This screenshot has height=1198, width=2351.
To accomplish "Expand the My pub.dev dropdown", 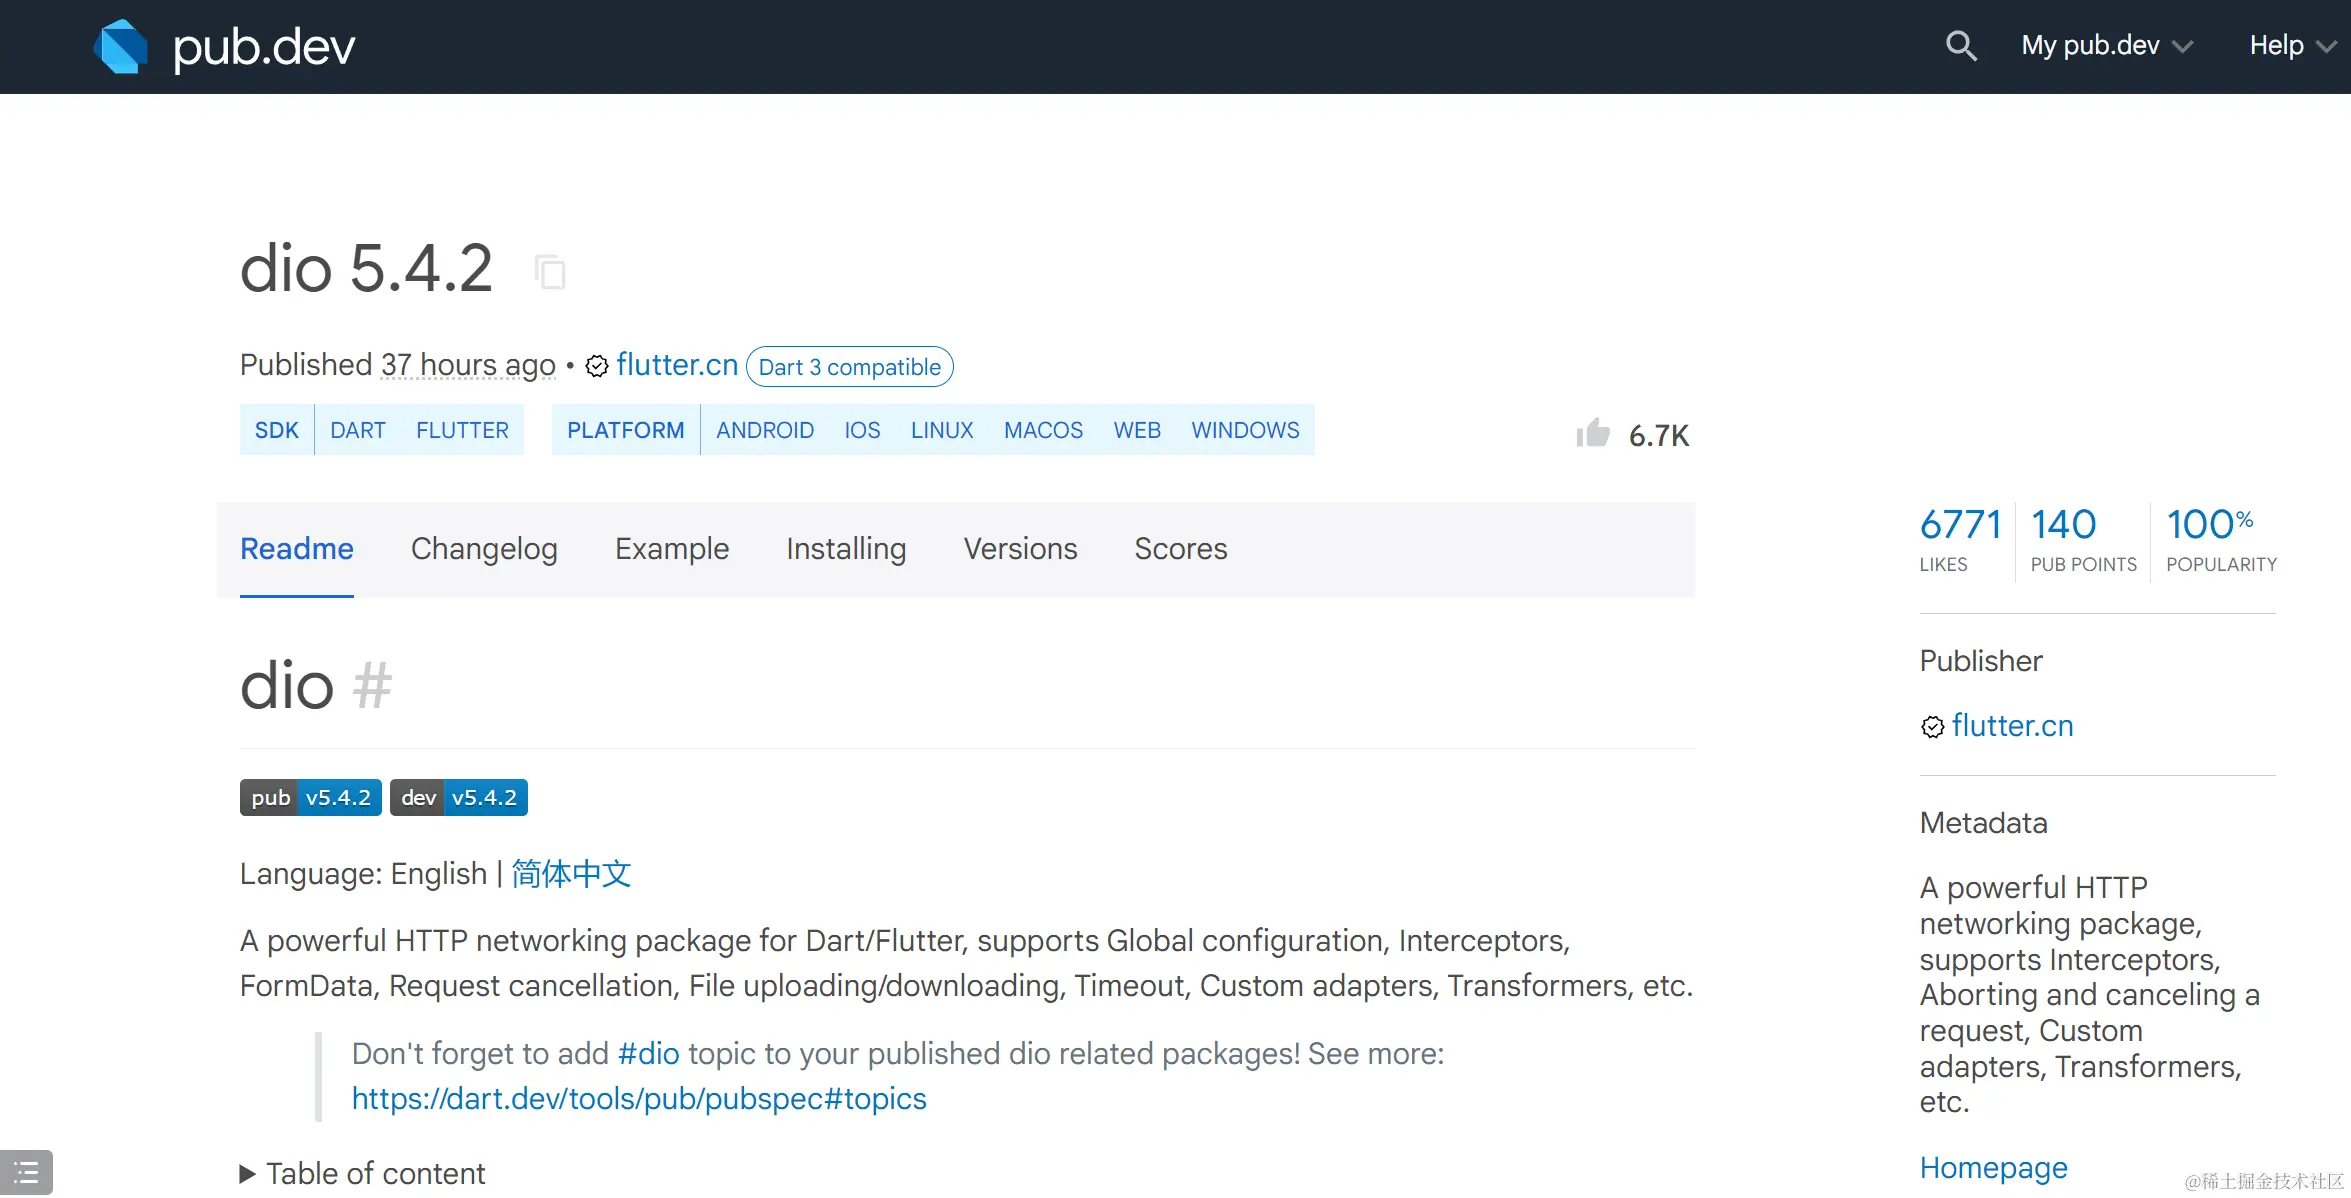I will tap(2107, 46).
